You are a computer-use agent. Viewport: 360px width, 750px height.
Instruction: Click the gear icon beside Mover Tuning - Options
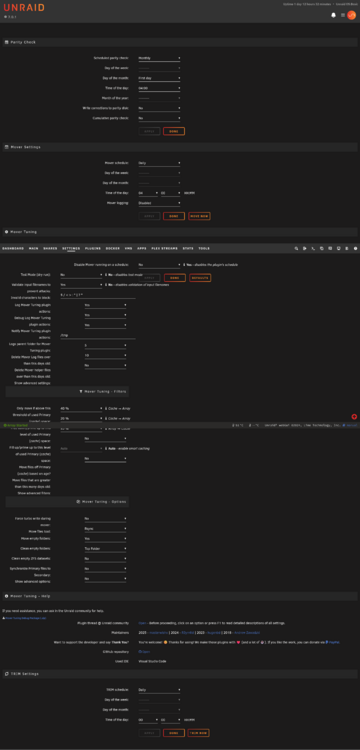[78, 502]
